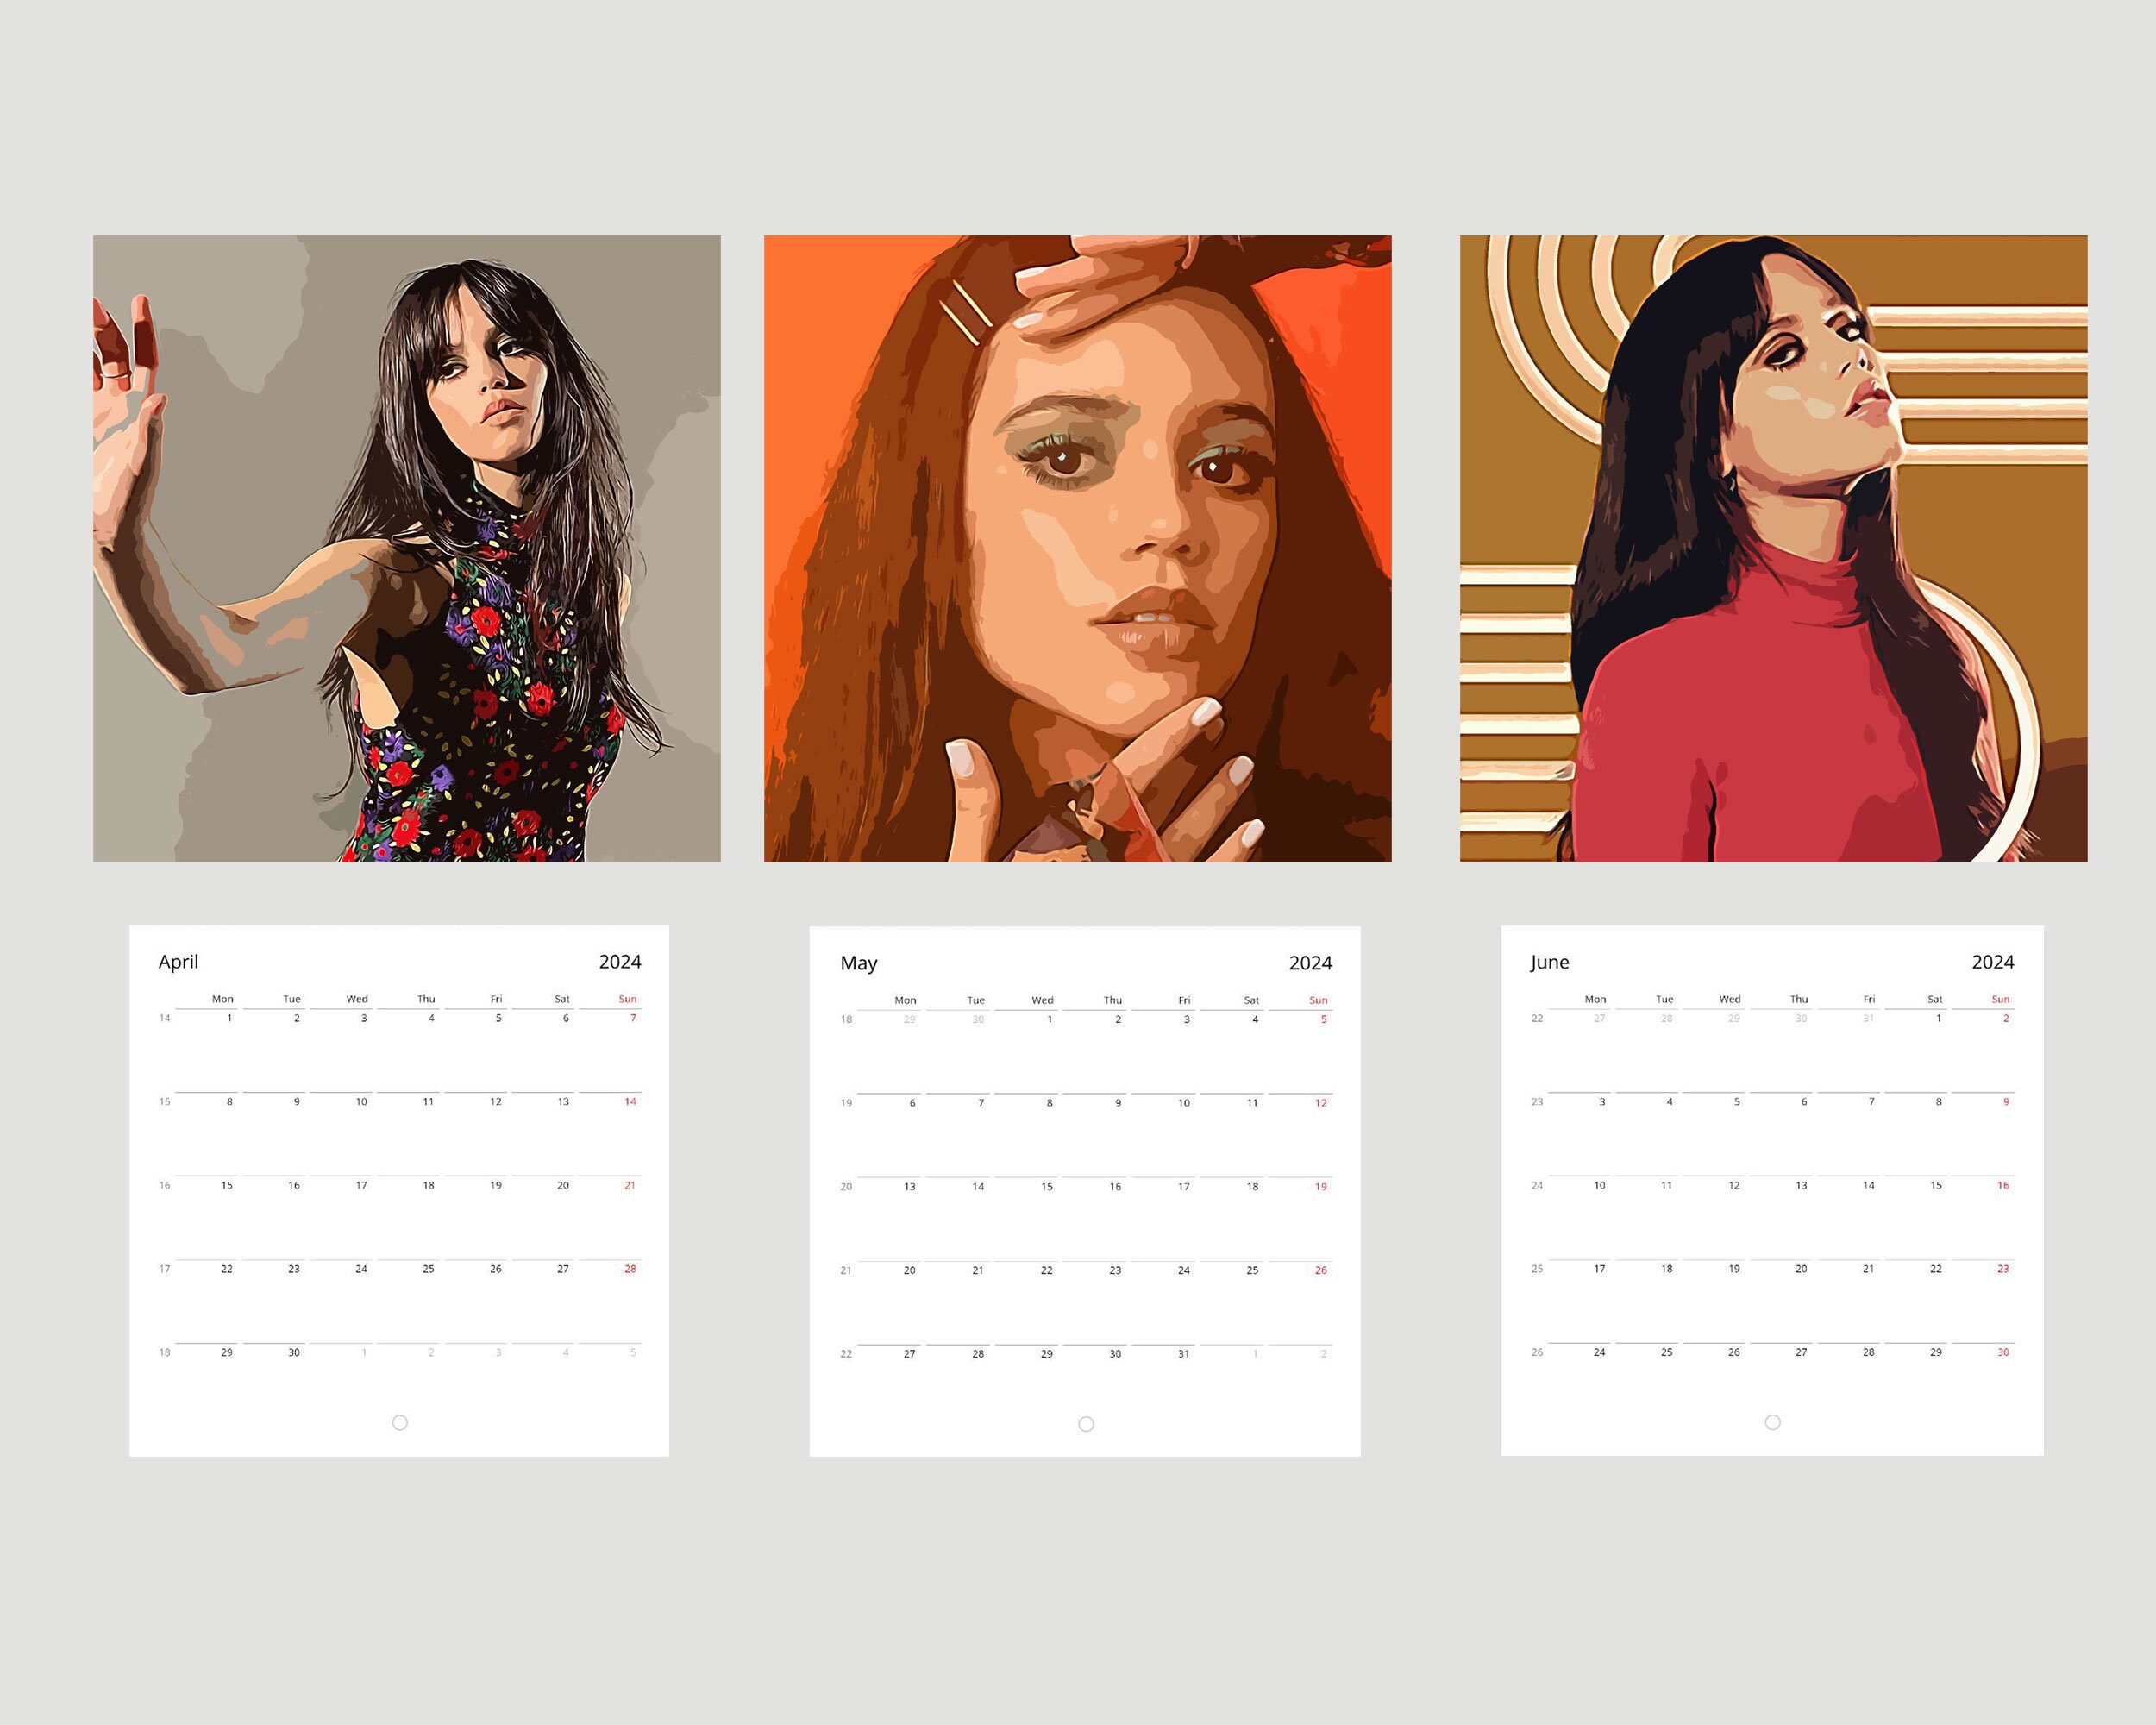This screenshot has width=2156, height=1725.
Task: Select the May orange portrait illustration
Action: [x=1077, y=548]
